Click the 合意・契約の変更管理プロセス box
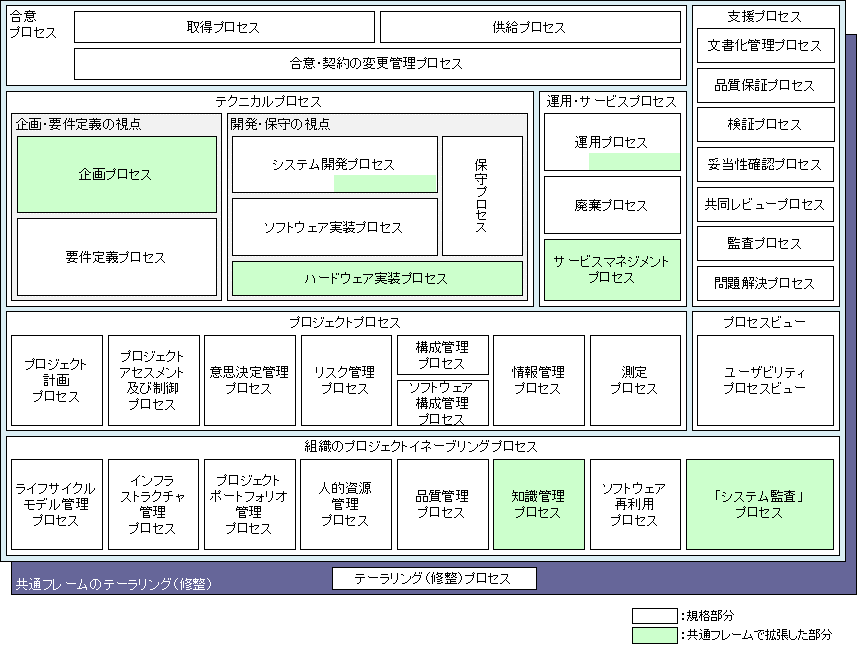857x649 pixels. (x=377, y=63)
